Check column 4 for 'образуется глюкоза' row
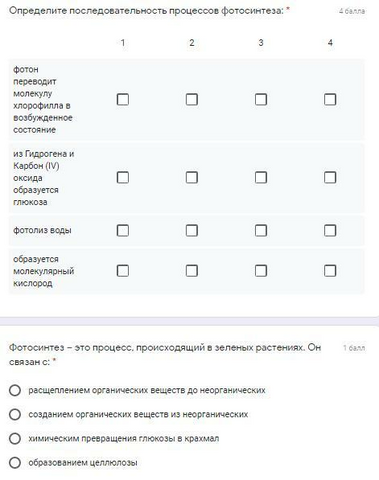379x480 pixels. (x=330, y=177)
